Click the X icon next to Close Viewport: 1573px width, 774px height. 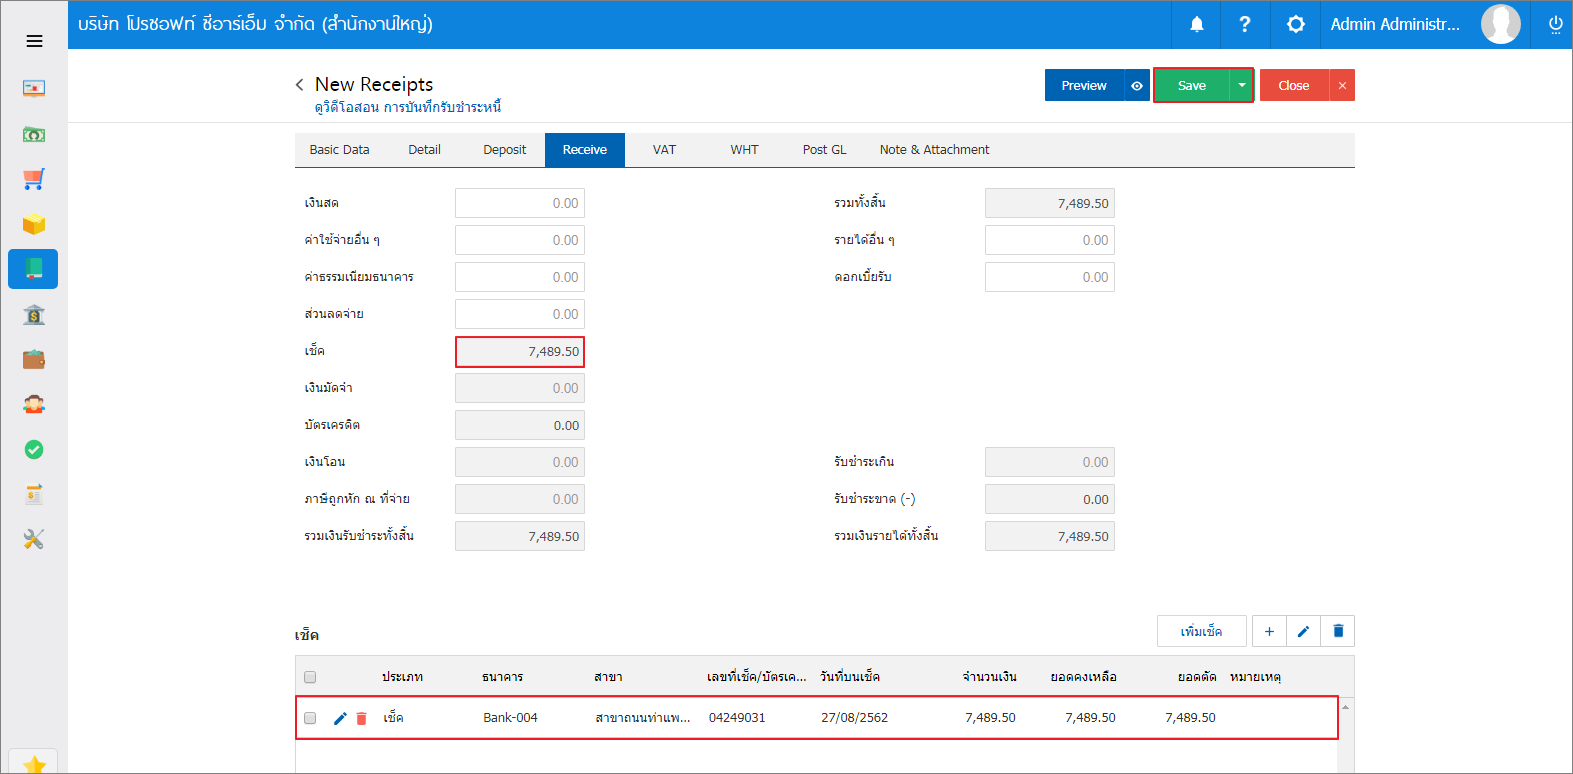[x=1342, y=85]
